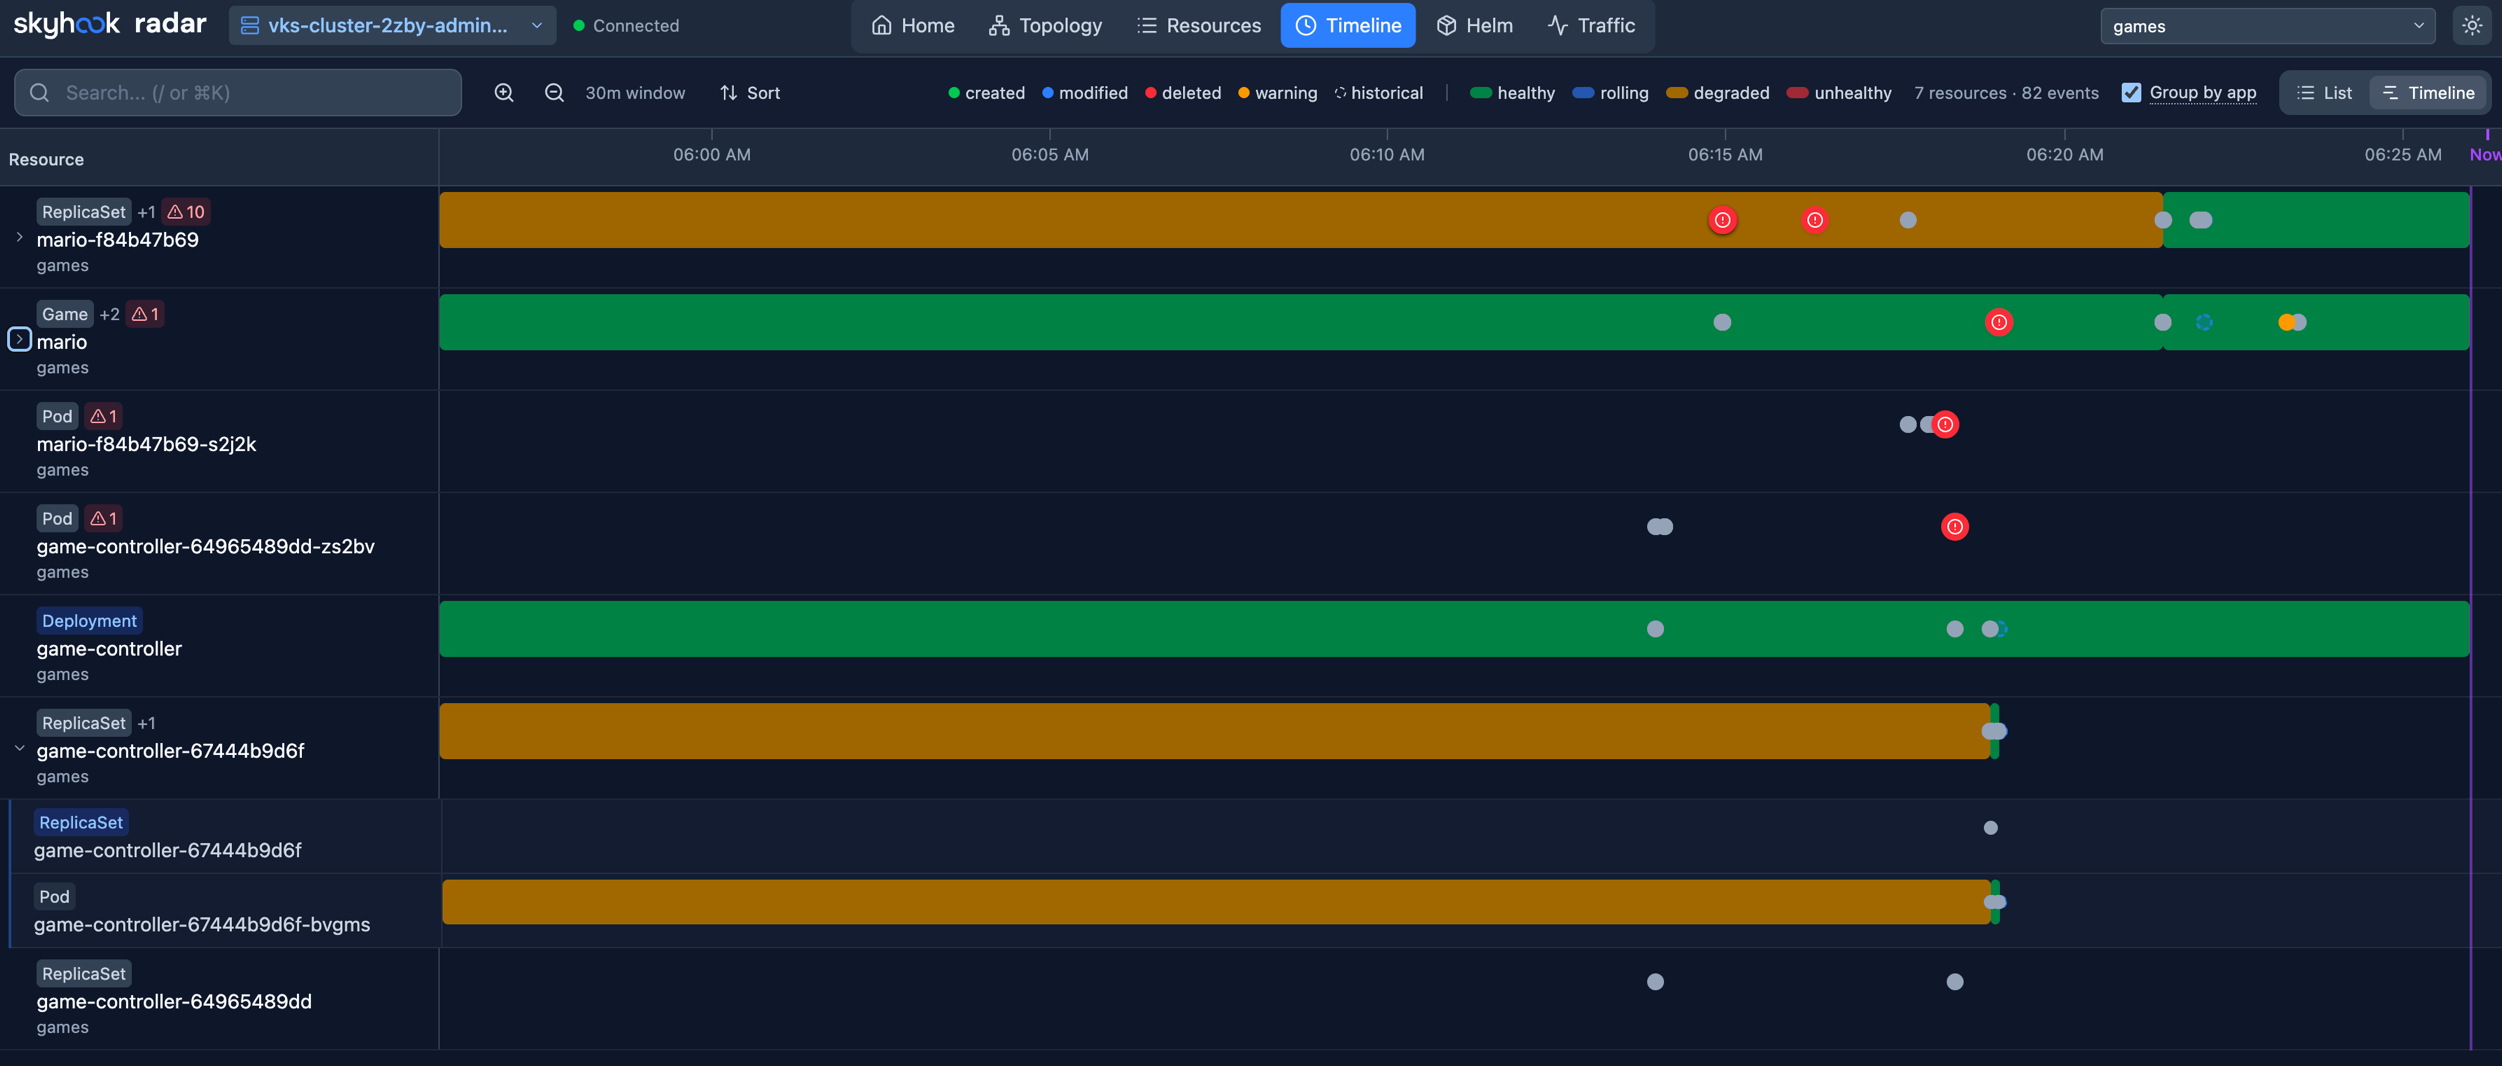The width and height of the screenshot is (2502, 1066).
Task: Click the 06:15 AM time axis label
Action: [1725, 154]
